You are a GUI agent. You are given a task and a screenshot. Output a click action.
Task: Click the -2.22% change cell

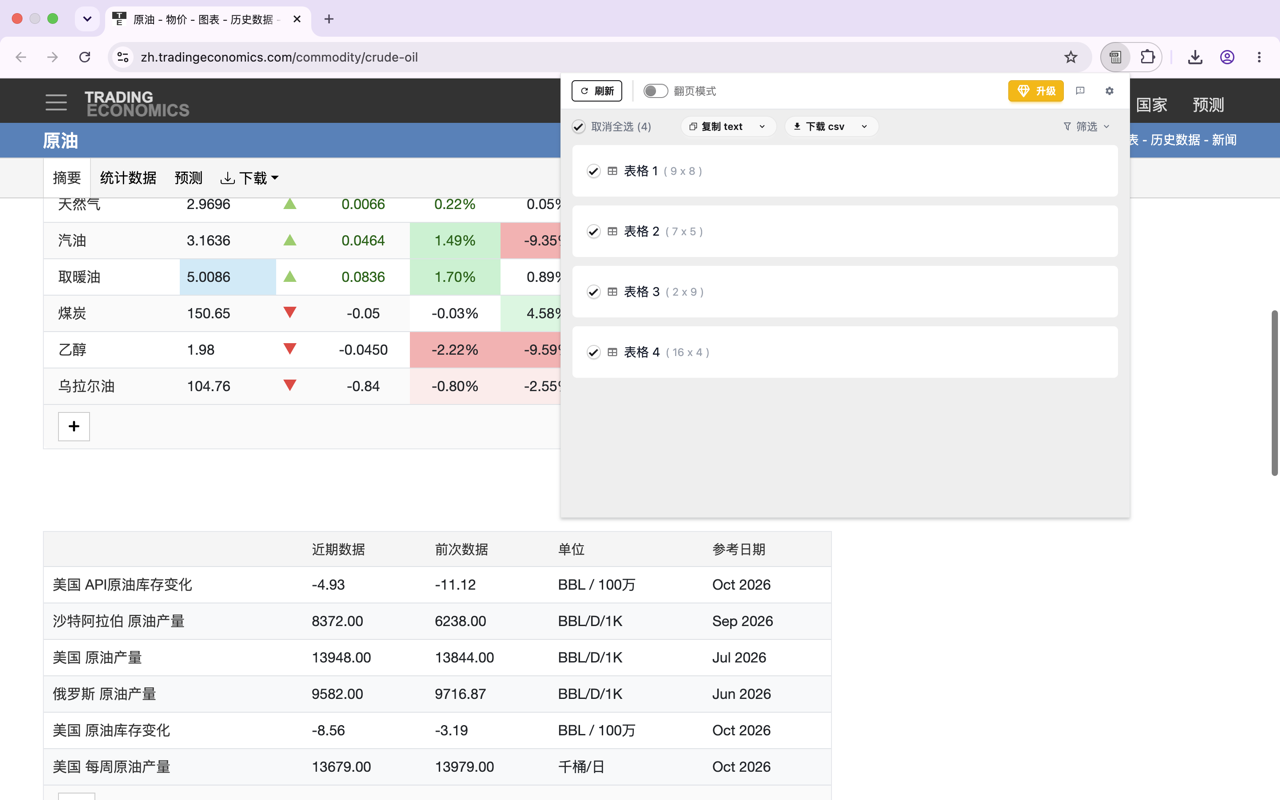(x=455, y=350)
